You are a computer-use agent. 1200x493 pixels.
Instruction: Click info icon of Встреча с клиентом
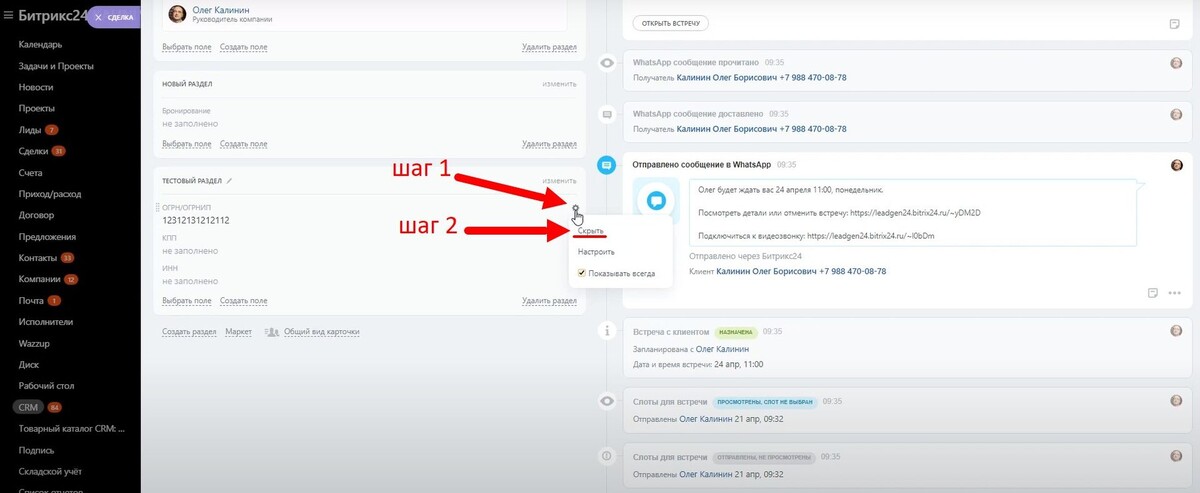point(606,330)
